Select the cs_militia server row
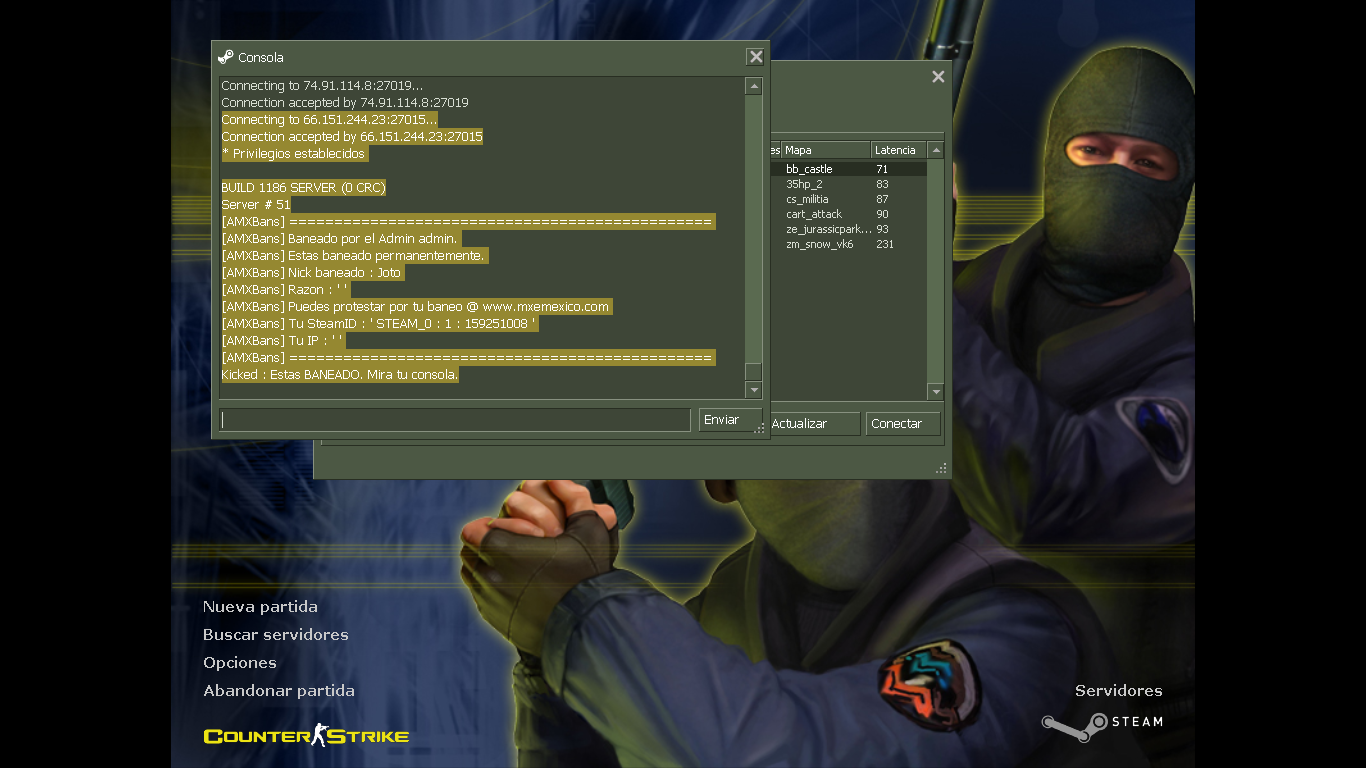Image resolution: width=1366 pixels, height=768 pixels. click(848, 199)
